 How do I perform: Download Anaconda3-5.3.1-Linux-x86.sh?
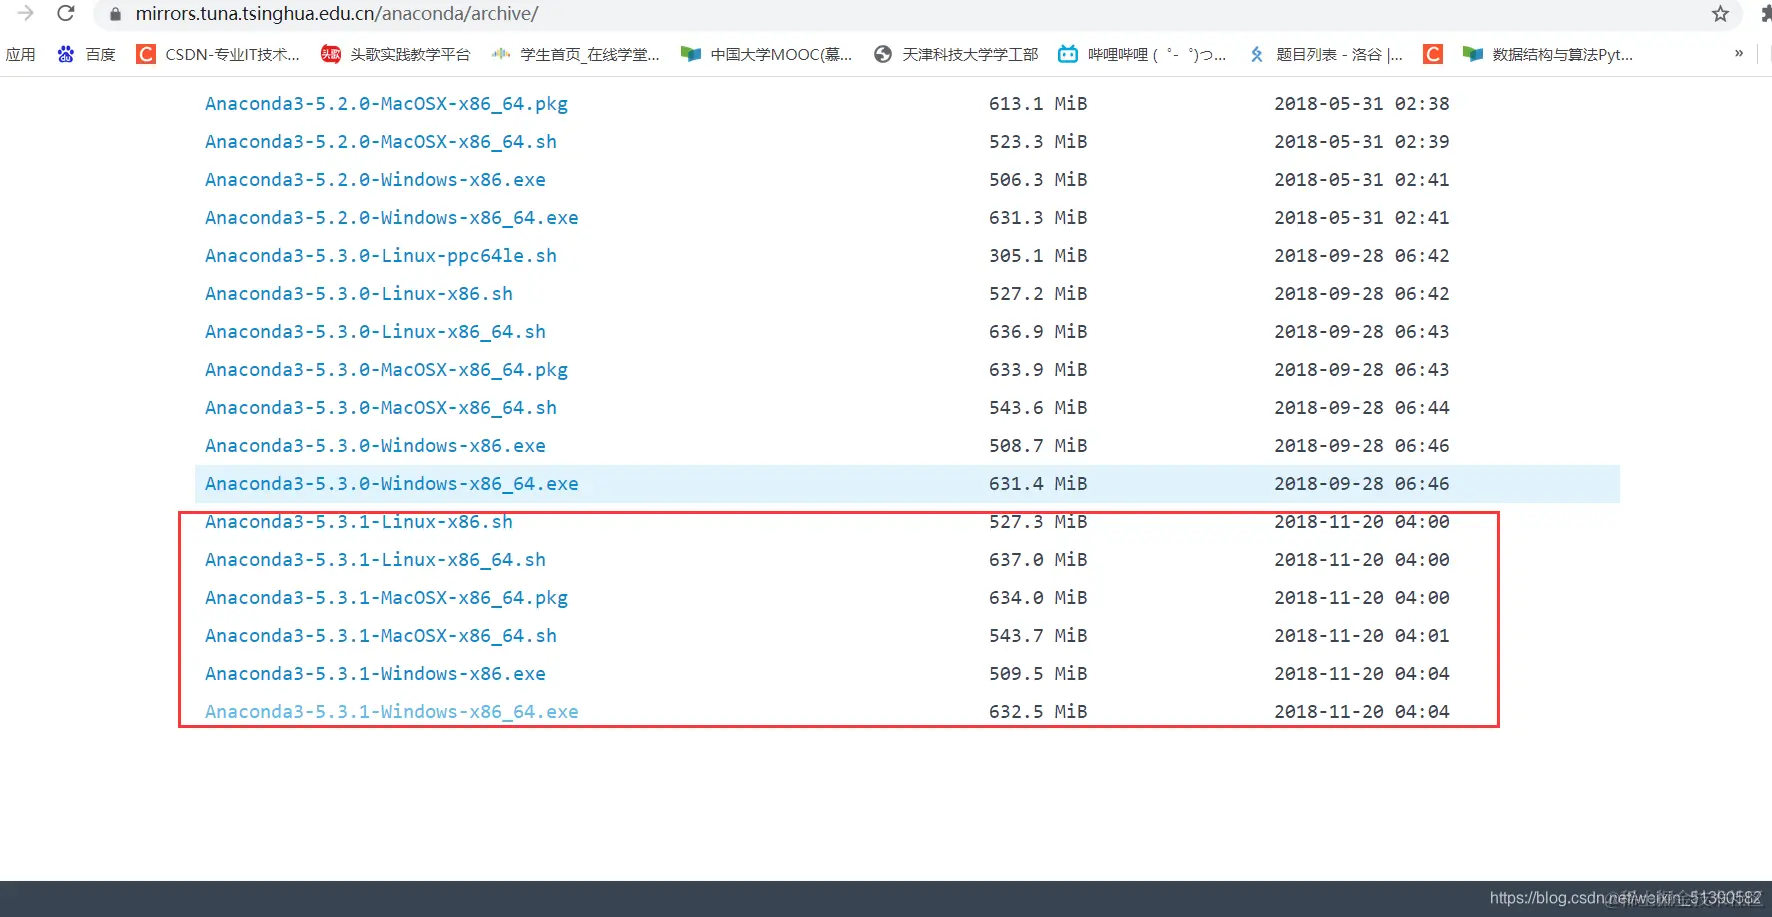(359, 522)
